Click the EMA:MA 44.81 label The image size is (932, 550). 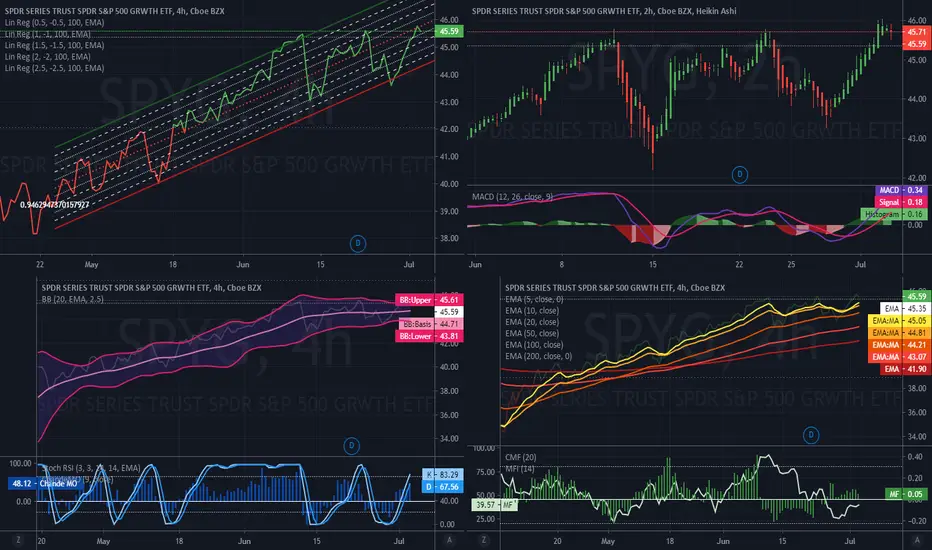pyautogui.click(x=899, y=333)
